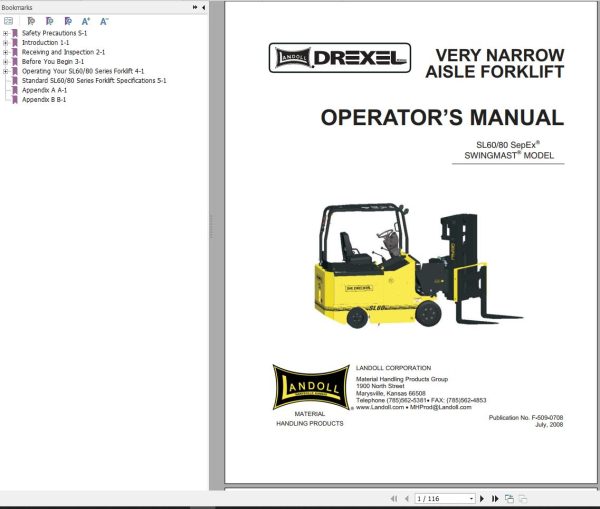The width and height of the screenshot is (600, 509).
Task: Click the Bookmarks panel title
Action: pos(17,7)
